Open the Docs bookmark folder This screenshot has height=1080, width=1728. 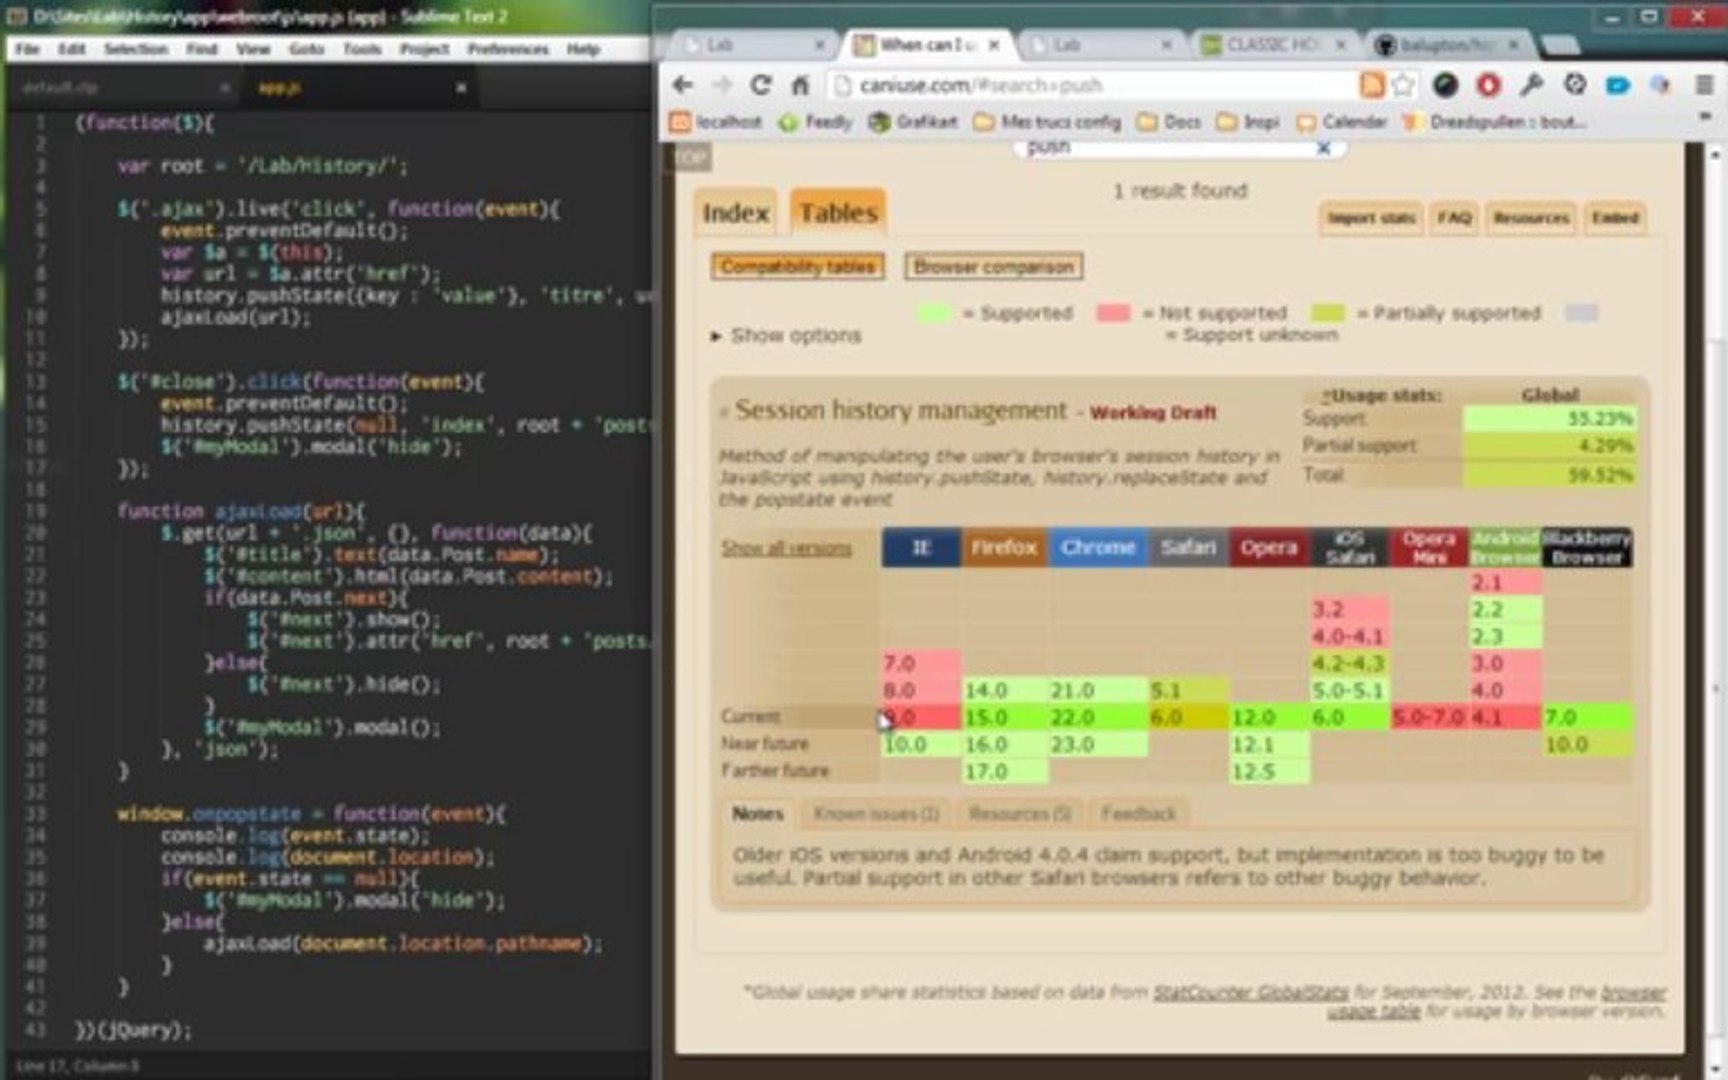click(x=1169, y=122)
